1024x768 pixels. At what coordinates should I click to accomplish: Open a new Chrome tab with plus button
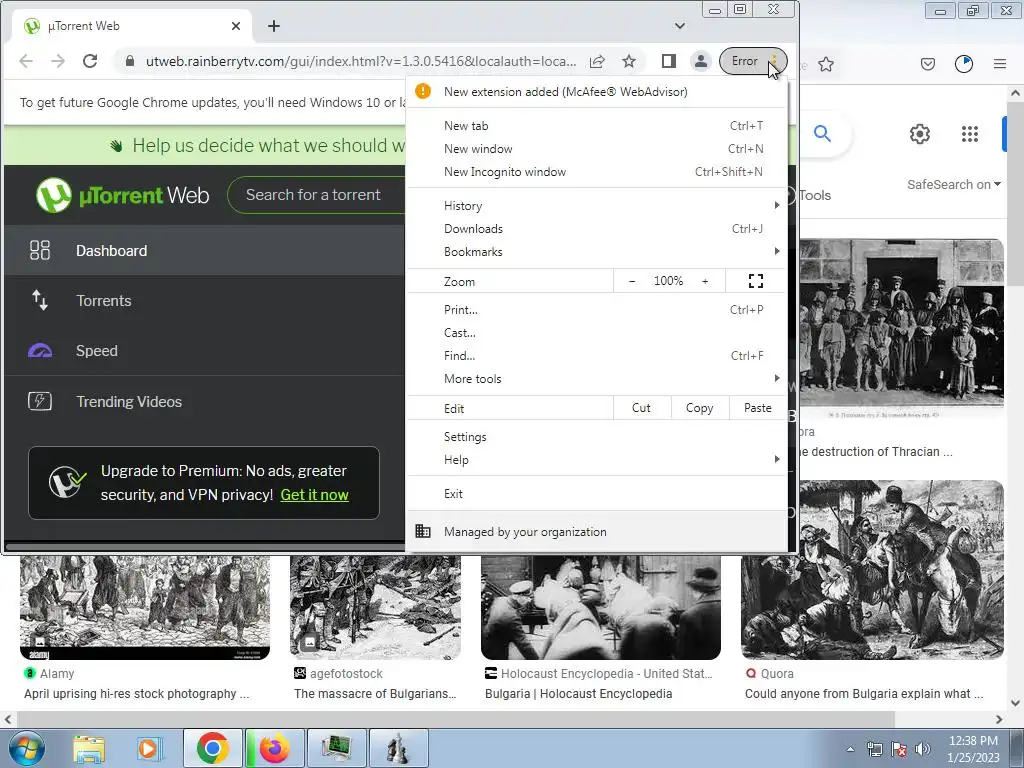click(274, 26)
